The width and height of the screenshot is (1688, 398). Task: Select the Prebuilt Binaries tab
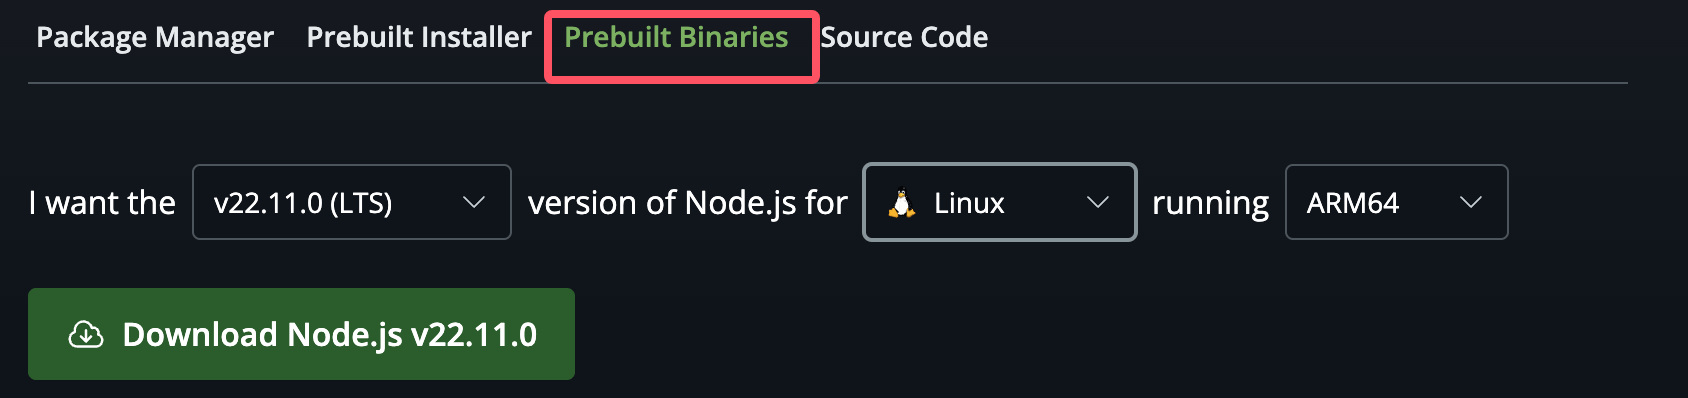[676, 37]
